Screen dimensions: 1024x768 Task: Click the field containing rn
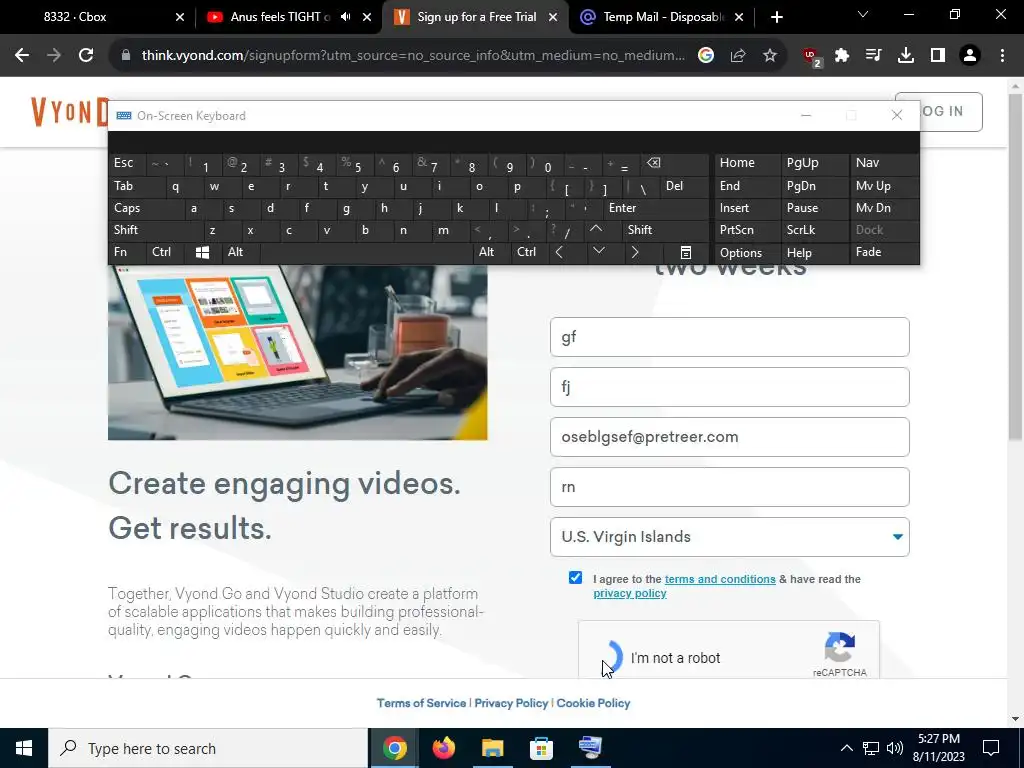coord(729,487)
